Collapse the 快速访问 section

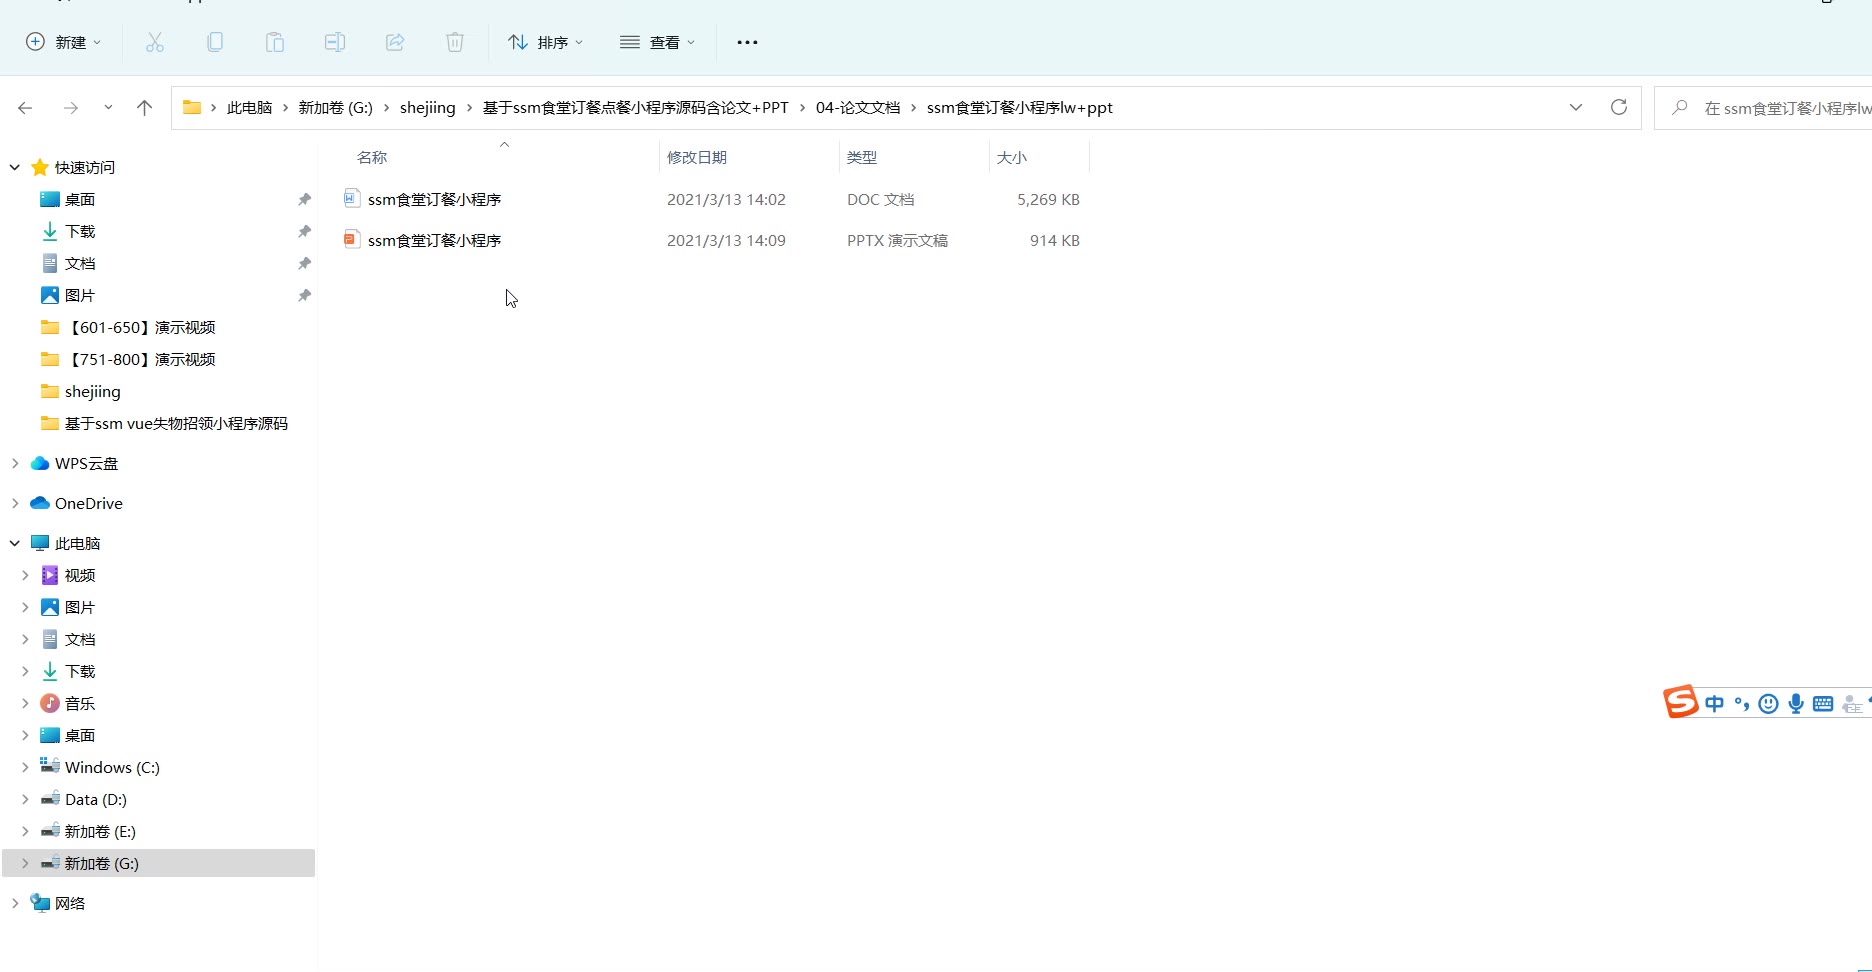pyautogui.click(x=15, y=167)
